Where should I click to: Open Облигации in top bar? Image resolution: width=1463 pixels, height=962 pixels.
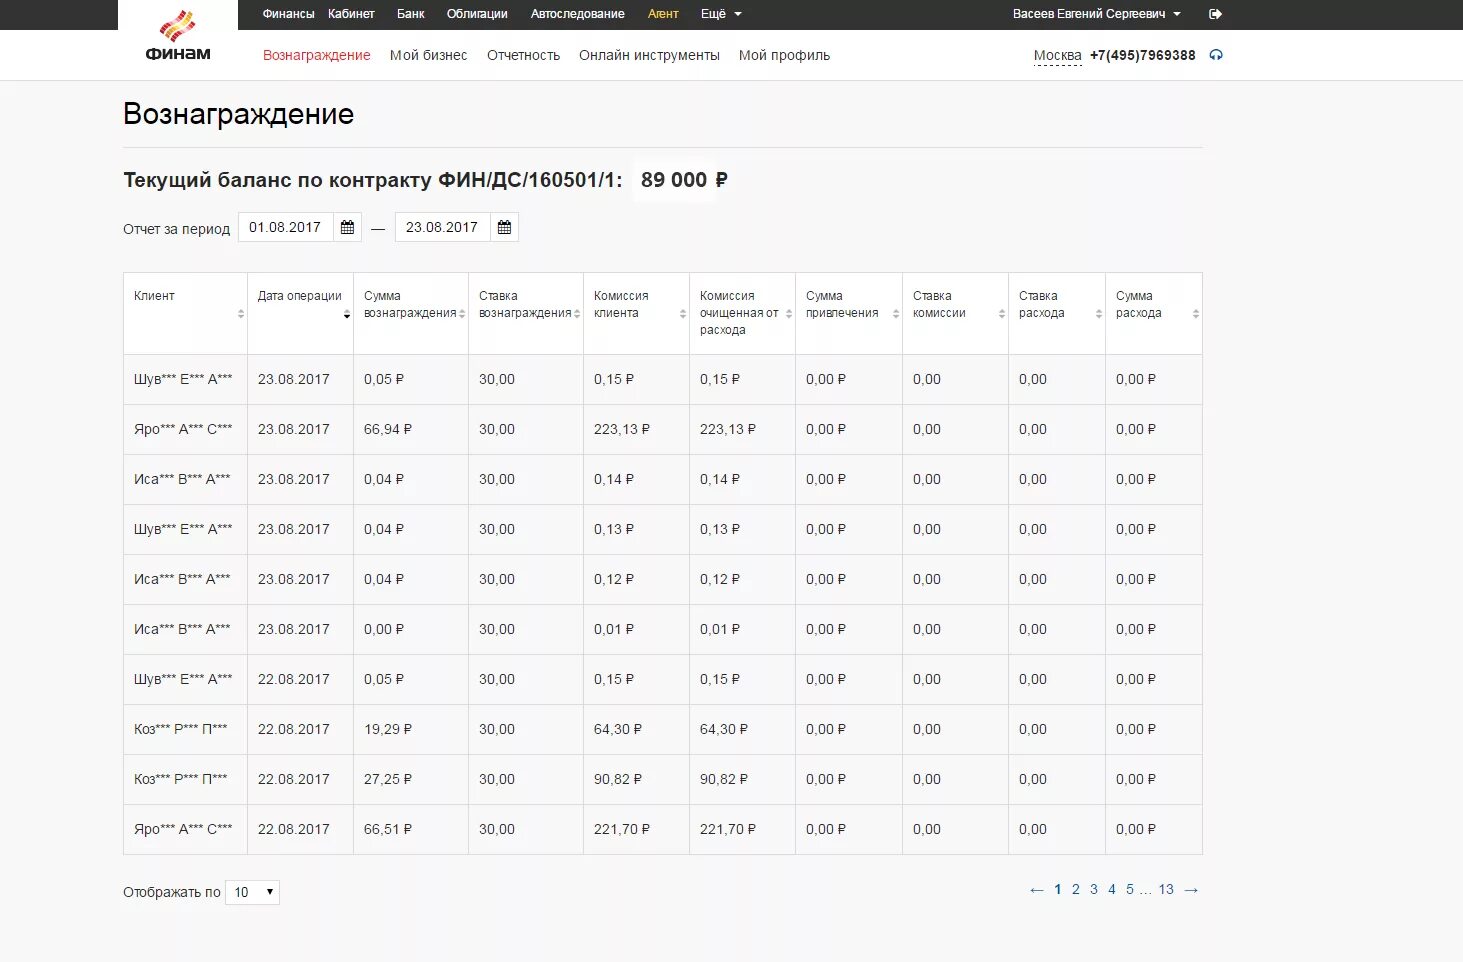coord(477,14)
